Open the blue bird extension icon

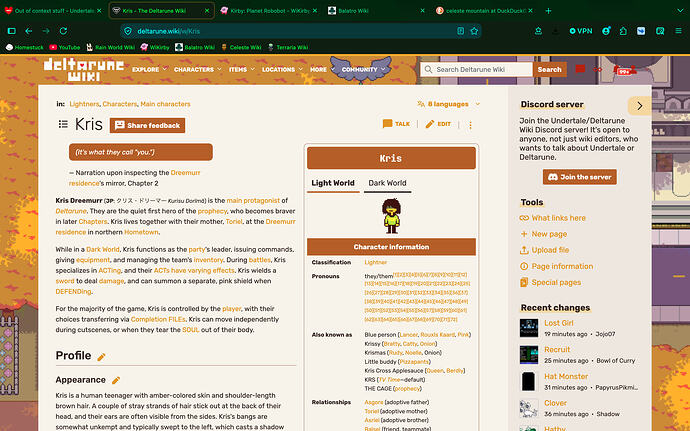(x=641, y=31)
